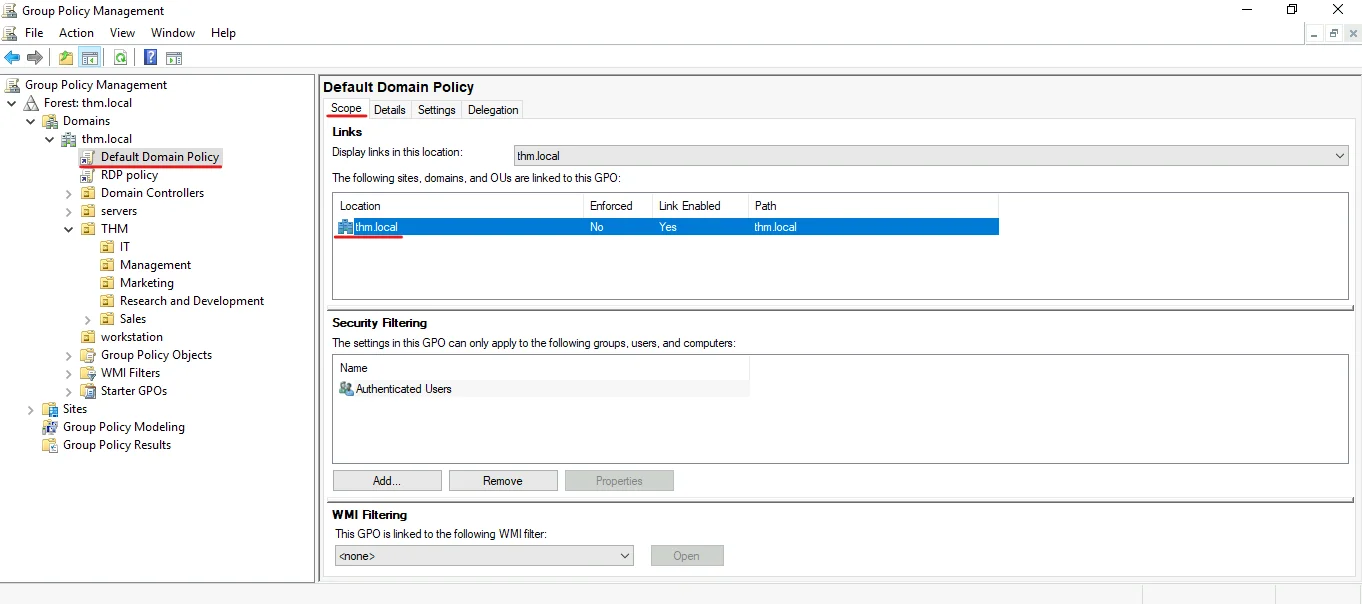Open the Window menu

tap(173, 33)
